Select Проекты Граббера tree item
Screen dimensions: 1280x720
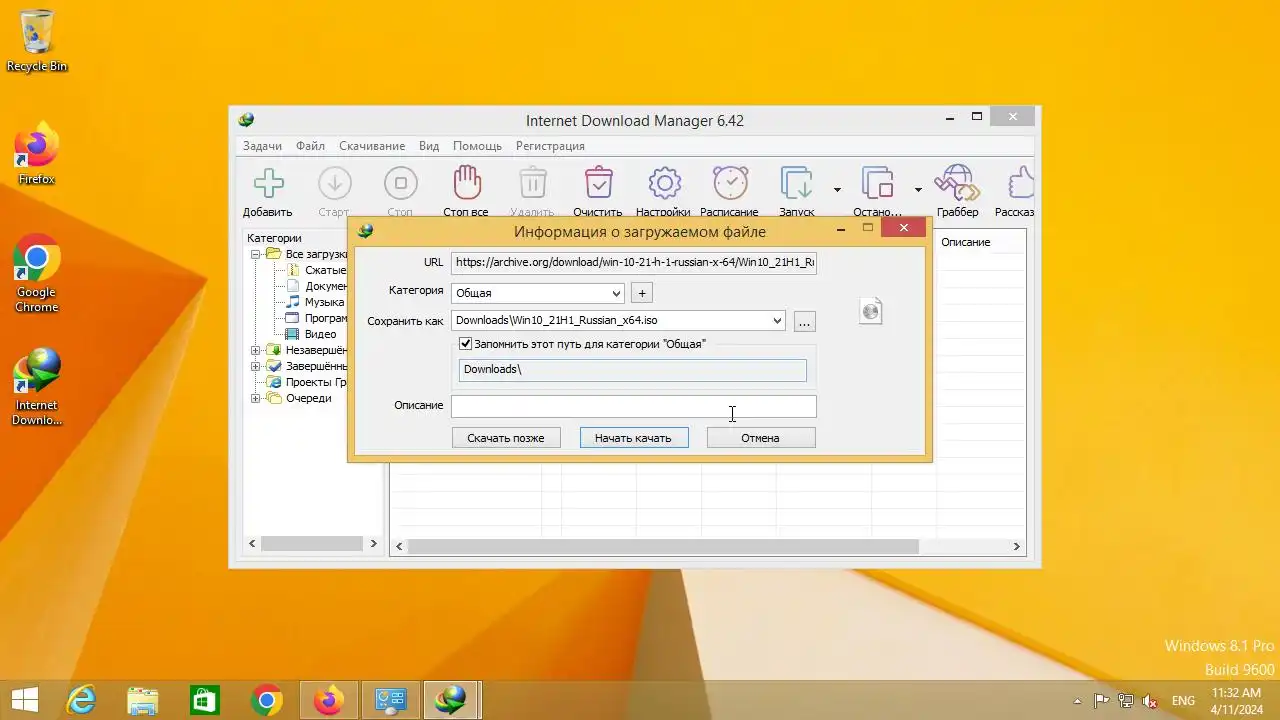pyautogui.click(x=316, y=382)
